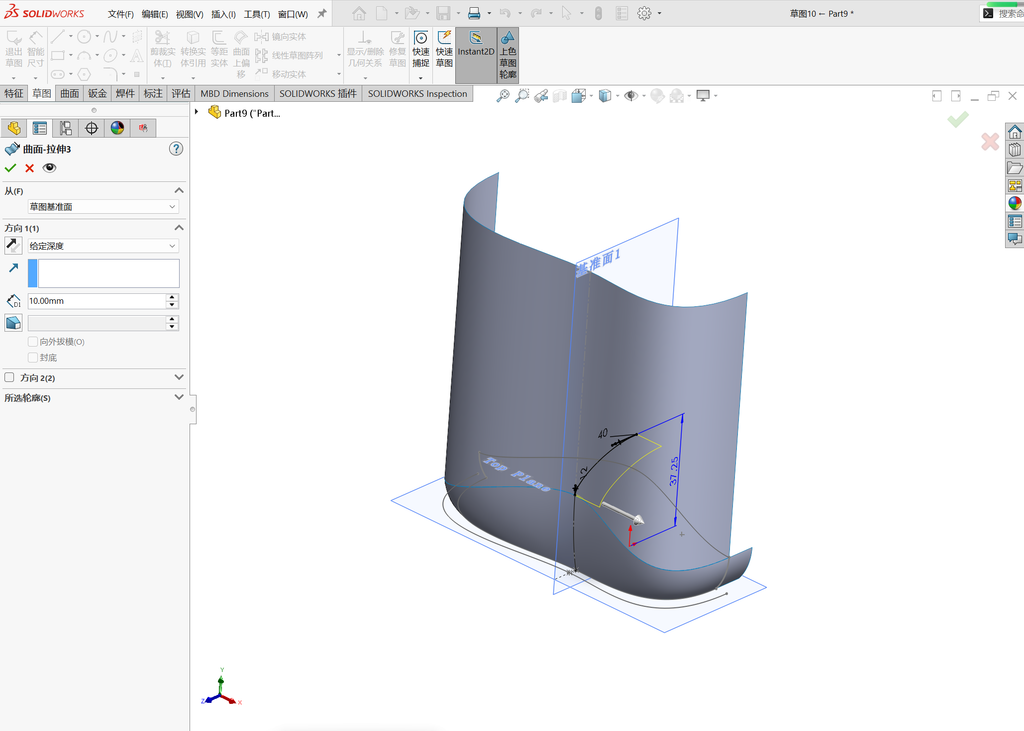Click the depth value field 10.00mm
This screenshot has height=731, width=1024.
(97, 301)
